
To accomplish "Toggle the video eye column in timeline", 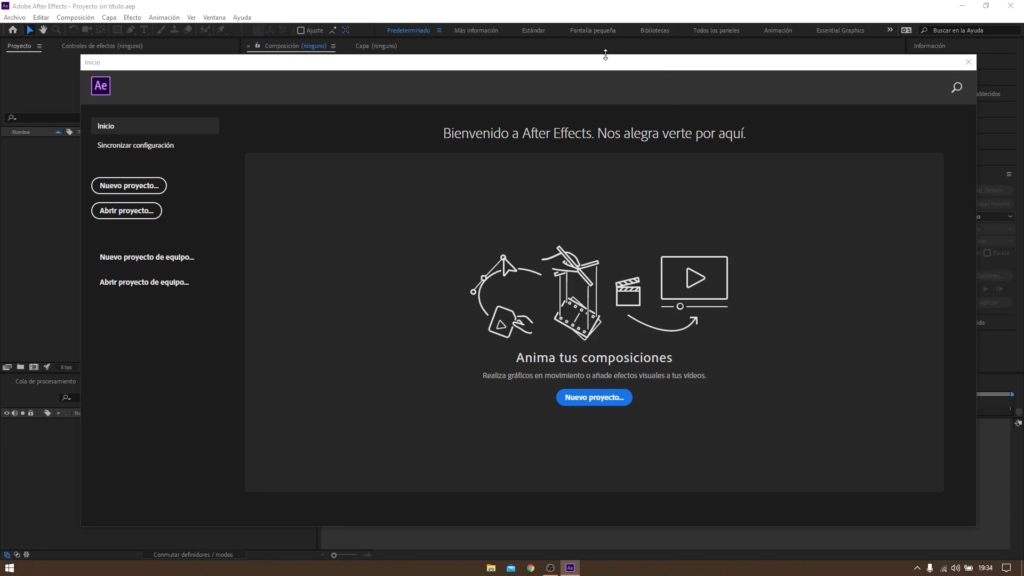I will 7,413.
